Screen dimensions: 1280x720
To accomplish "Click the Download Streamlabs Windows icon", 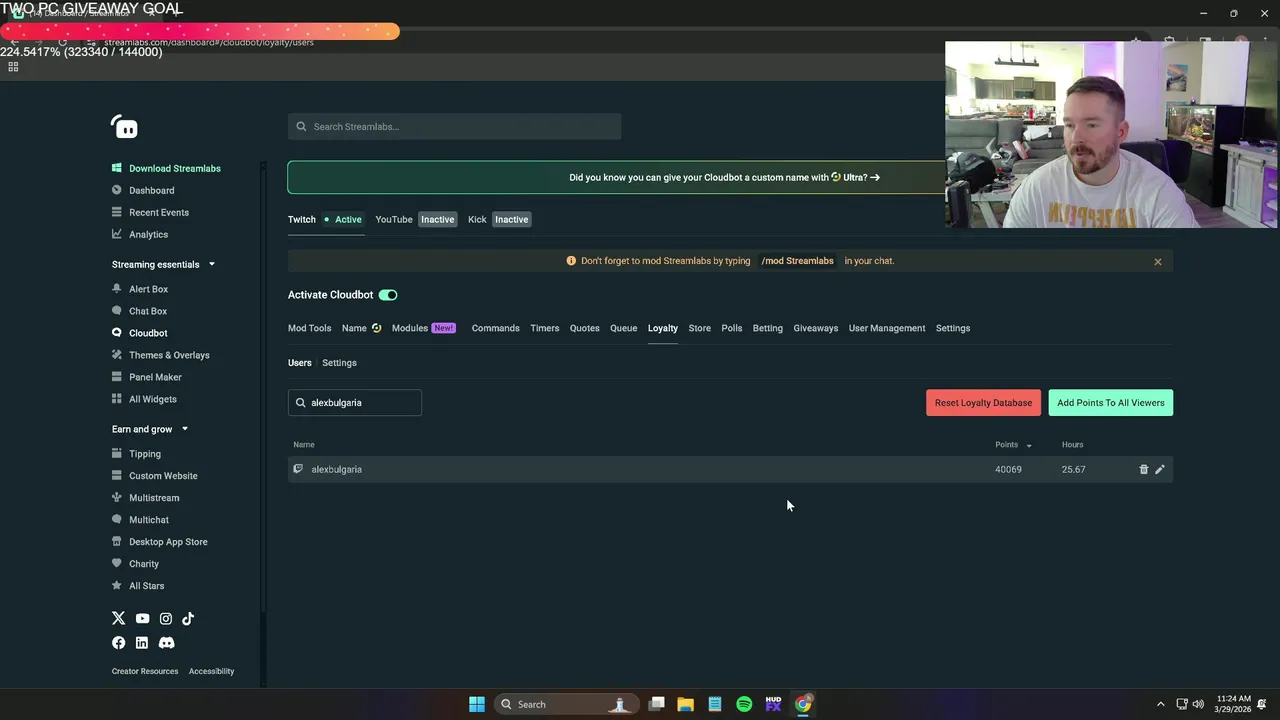I will click(117, 168).
